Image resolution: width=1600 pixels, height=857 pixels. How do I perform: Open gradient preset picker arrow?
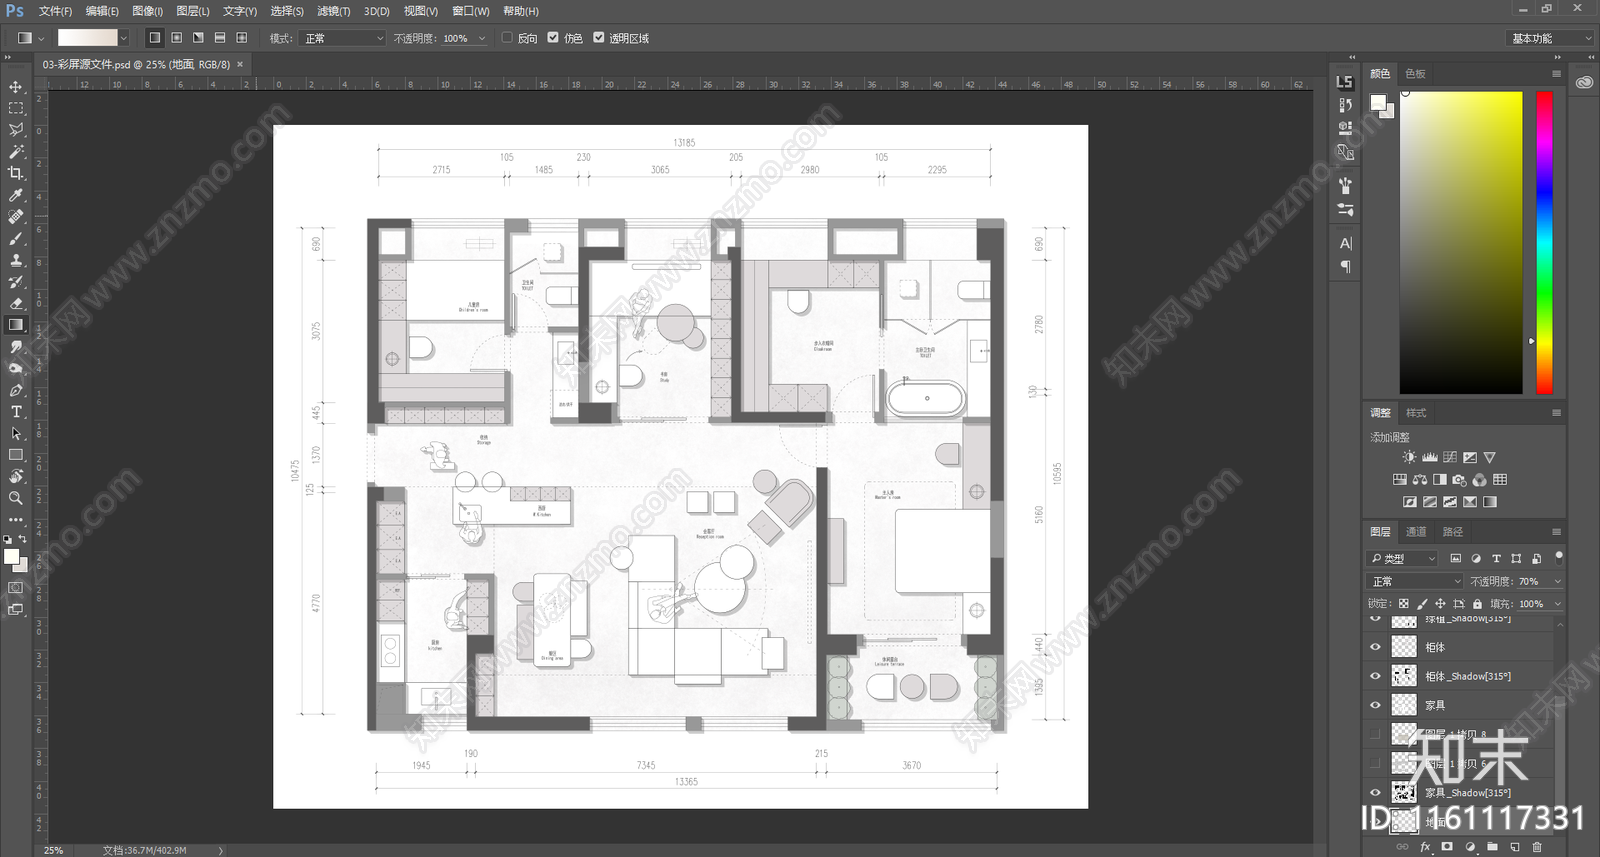point(124,38)
